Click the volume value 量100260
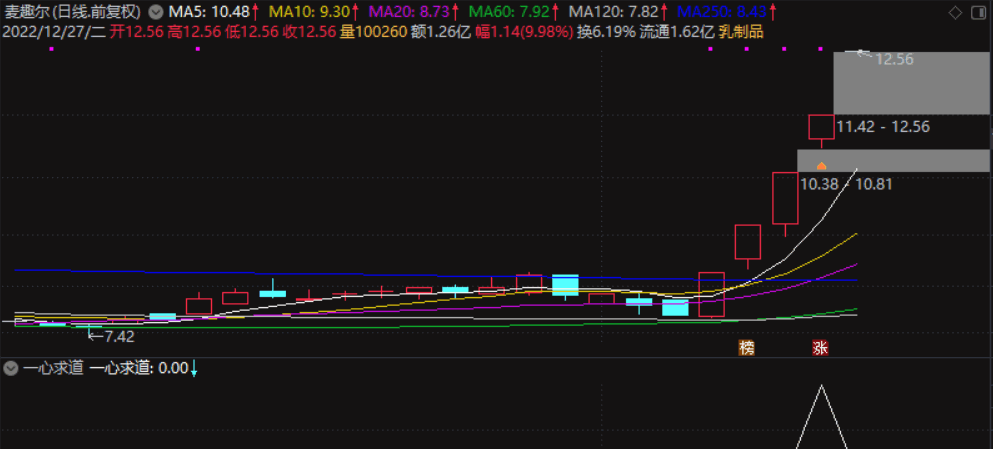This screenshot has height=449, width=993. tap(373, 32)
